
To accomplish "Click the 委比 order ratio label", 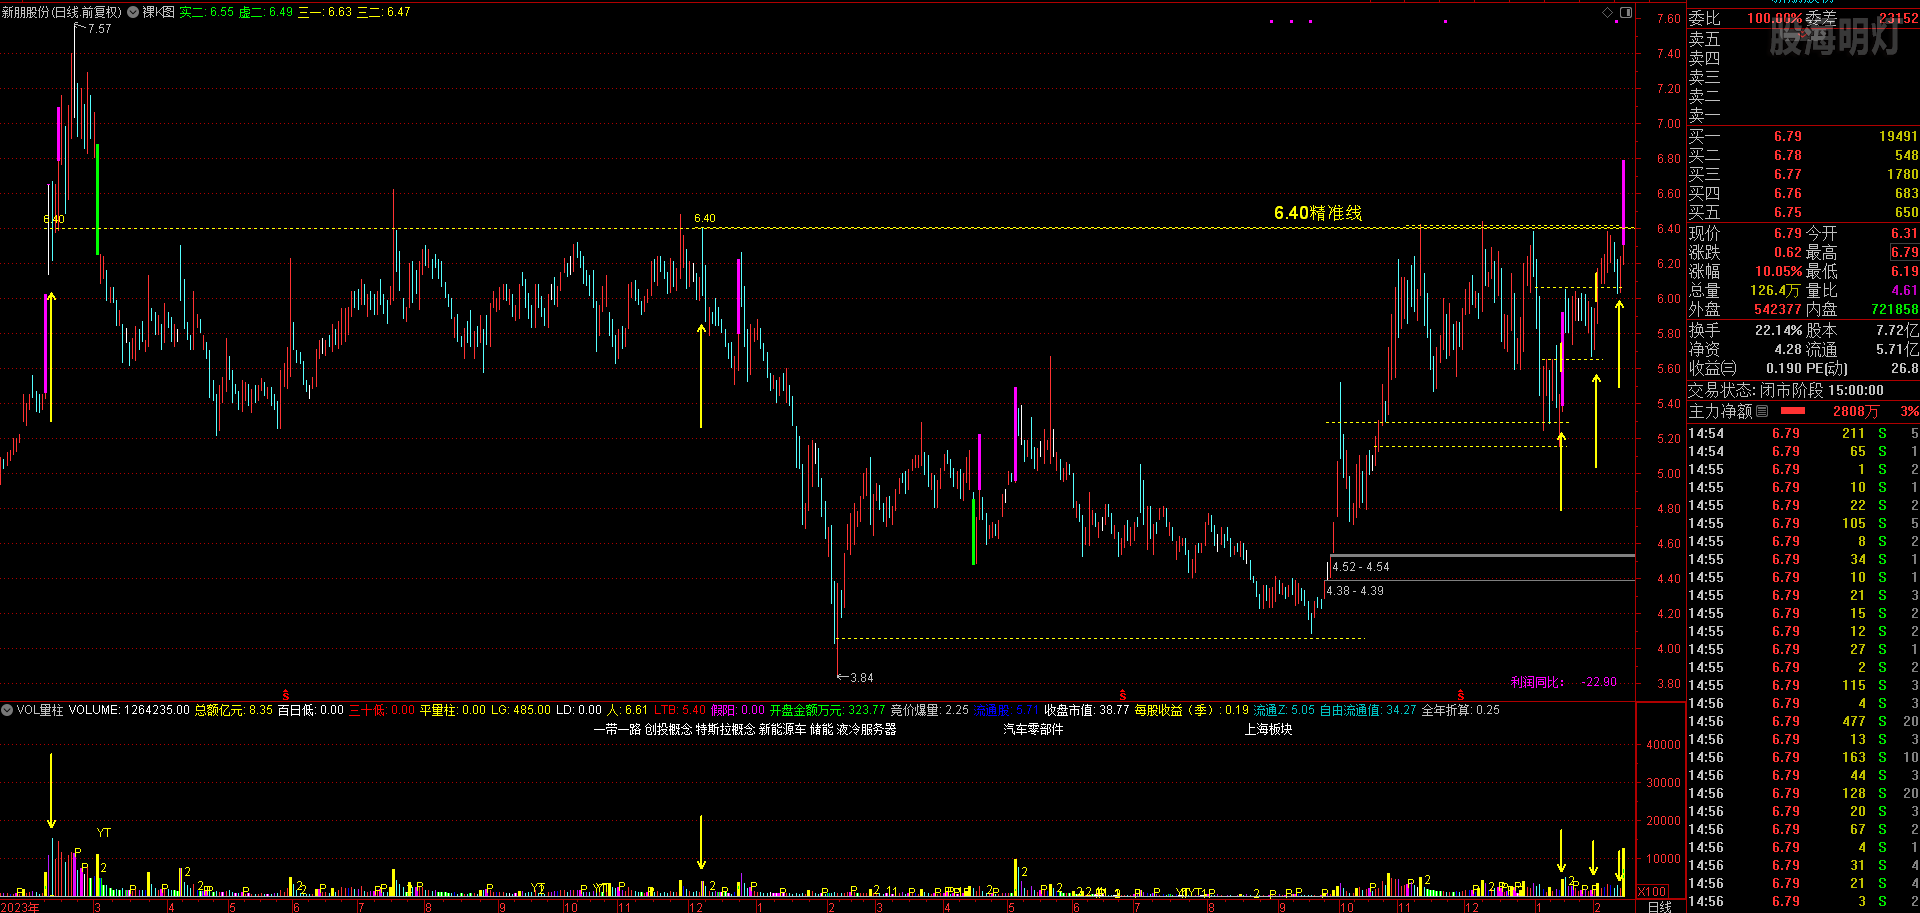I will click(1705, 19).
